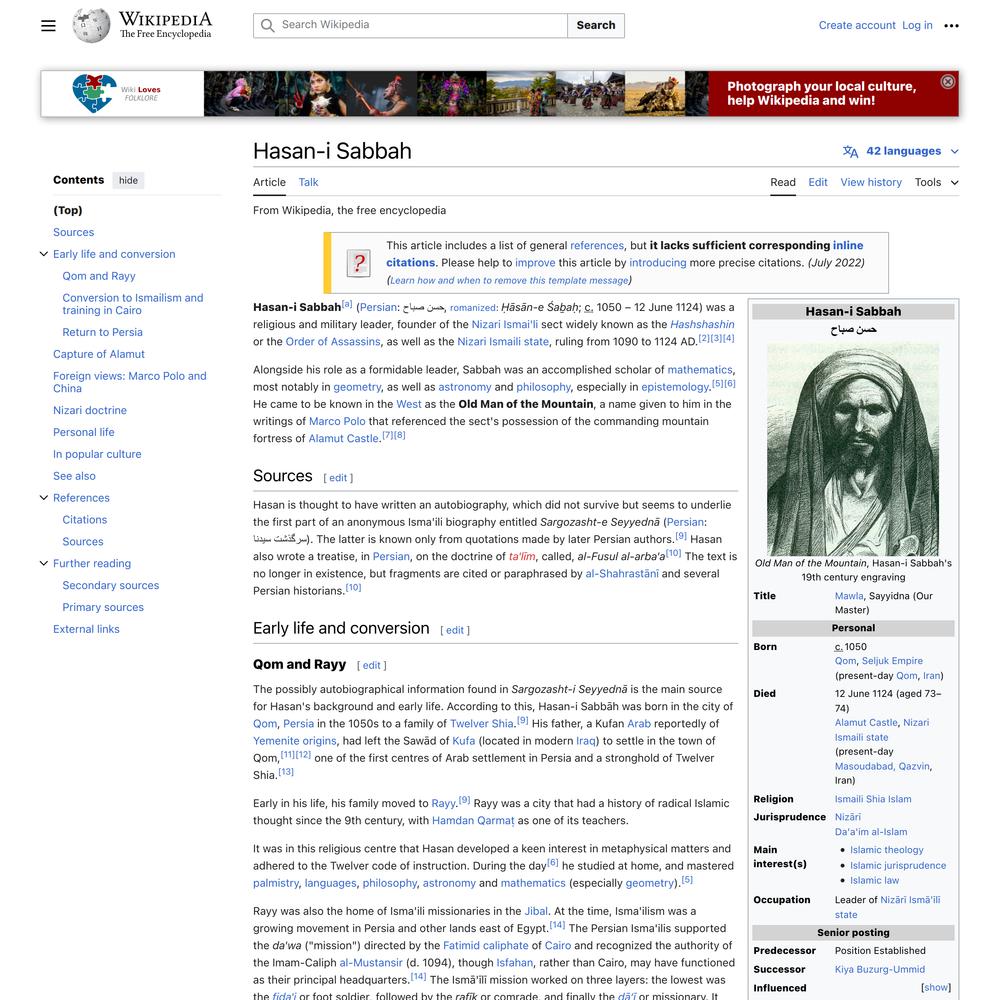Screen dimensions: 1000x1000
Task: Go to External links in contents
Action: 86,629
